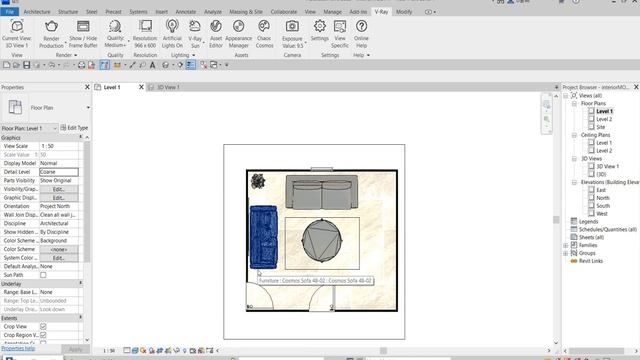Click the View Scale 1 : 50 field

point(59,146)
